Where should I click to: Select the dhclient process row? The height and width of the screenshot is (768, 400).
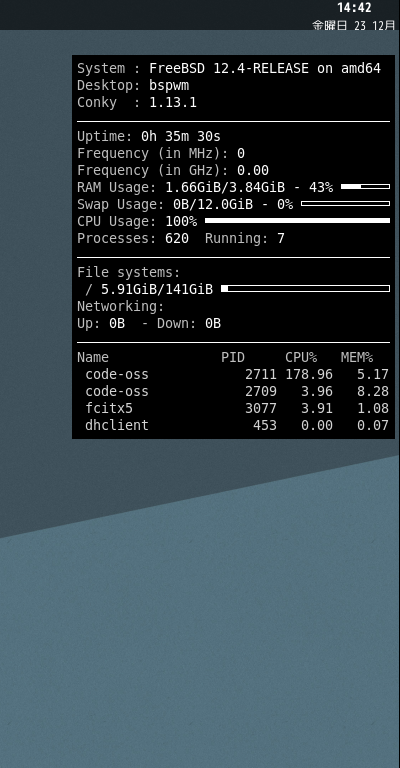[x=236, y=426]
